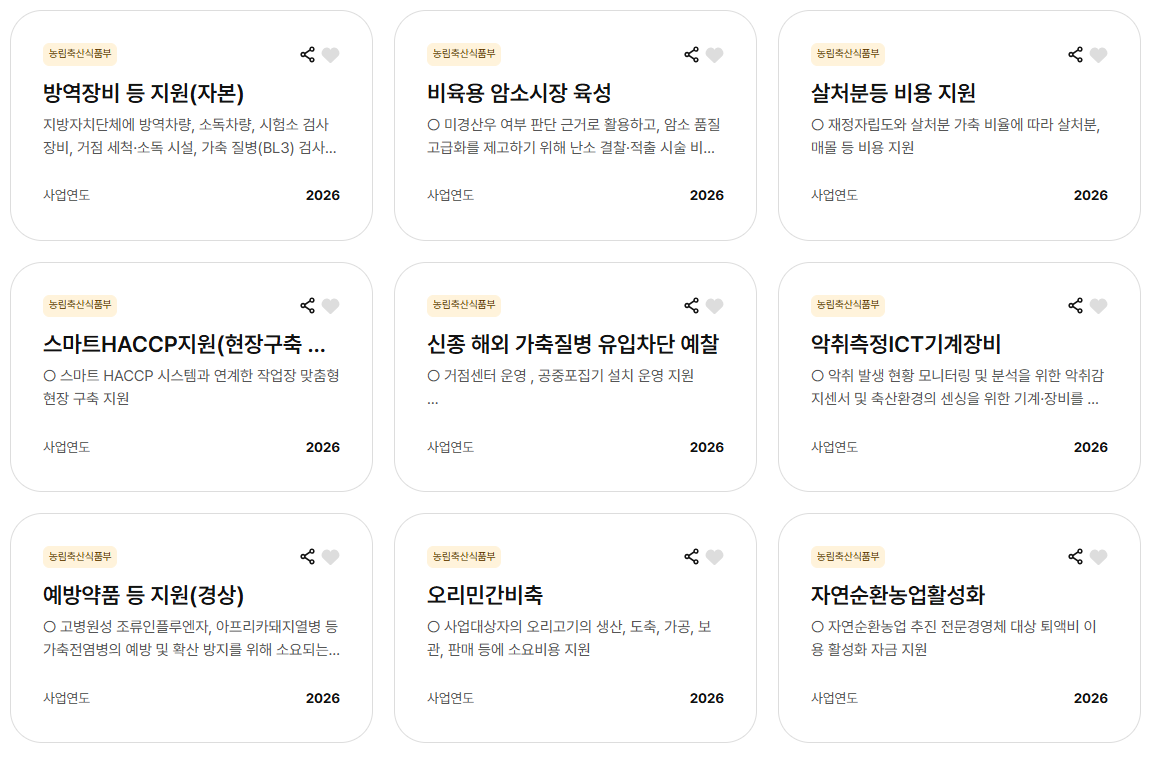Image resolution: width=1152 pixels, height=757 pixels.
Task: Favorite the 방역장비 등 지원(자본) card
Action: (x=331, y=55)
